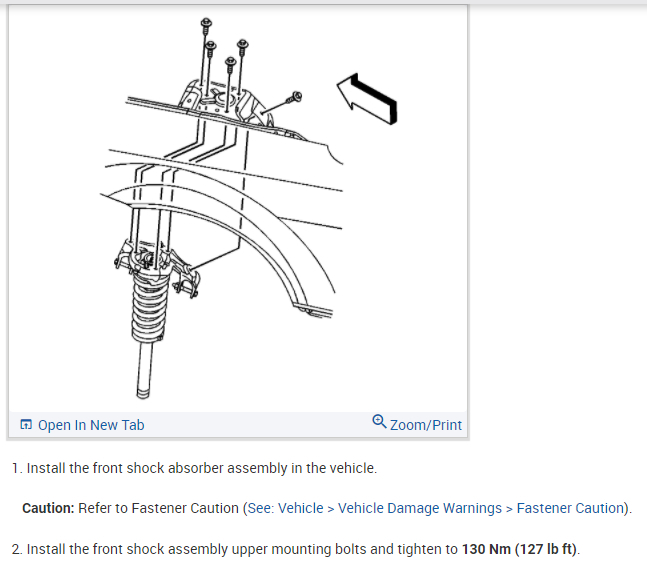Image resolution: width=647 pixels, height=563 pixels.
Task: Select the topmost mounting bolt in diagram
Action: [x=206, y=25]
